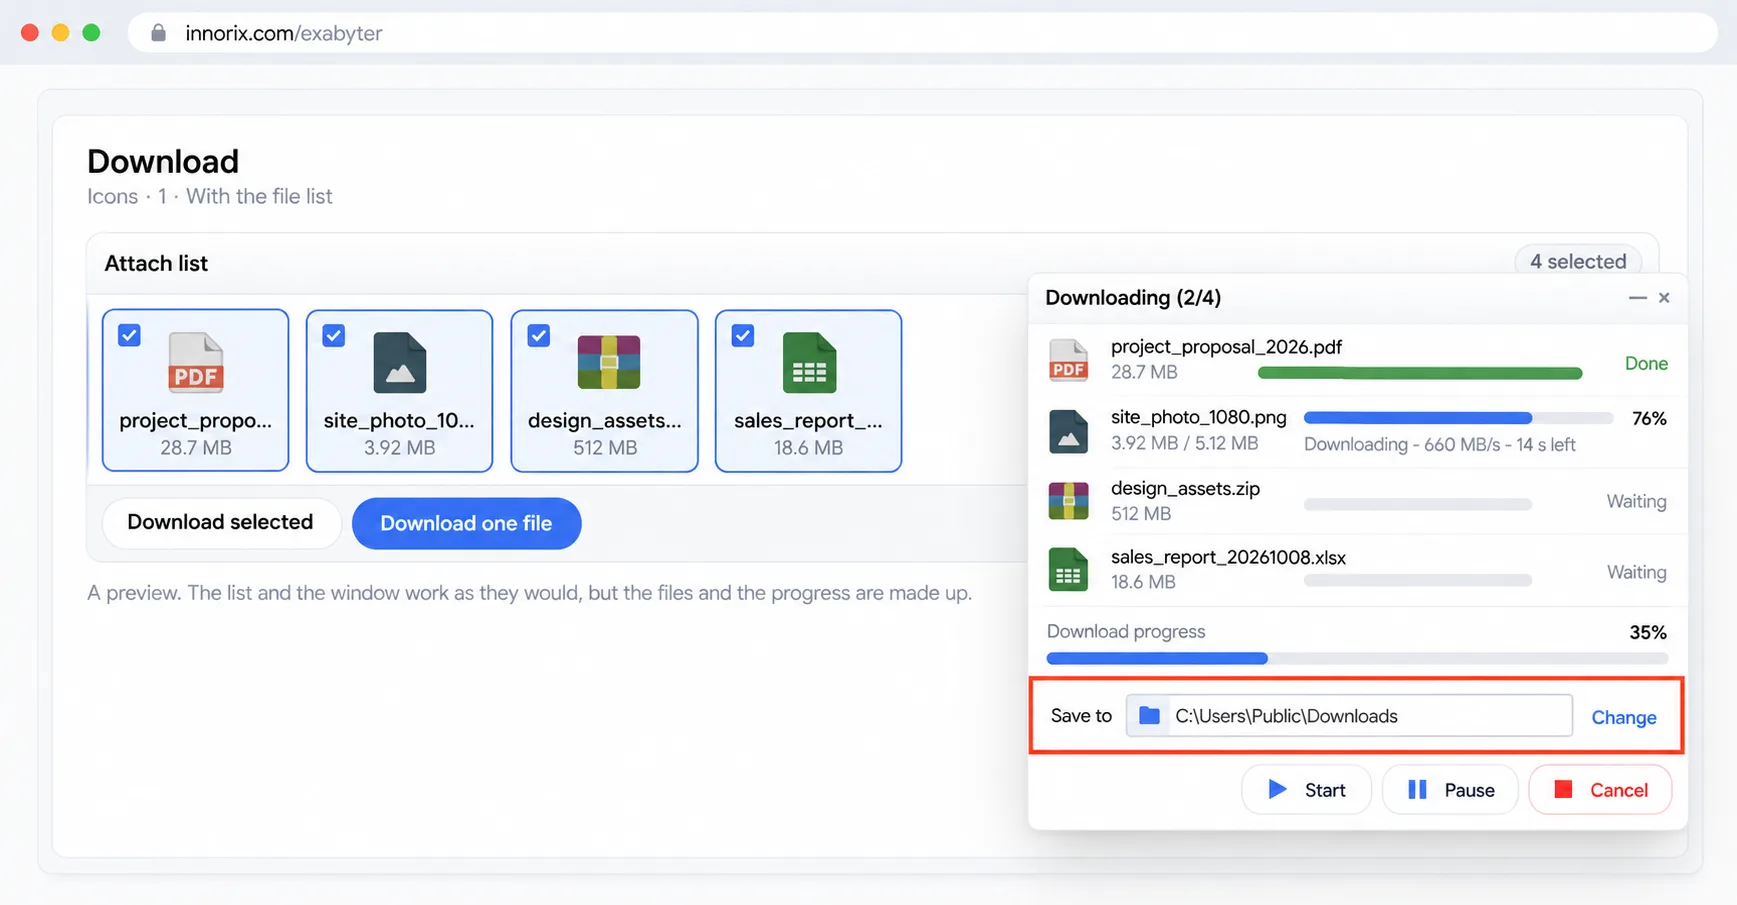Cancel the download
The width and height of the screenshot is (1737, 905).
pyautogui.click(x=1600, y=790)
